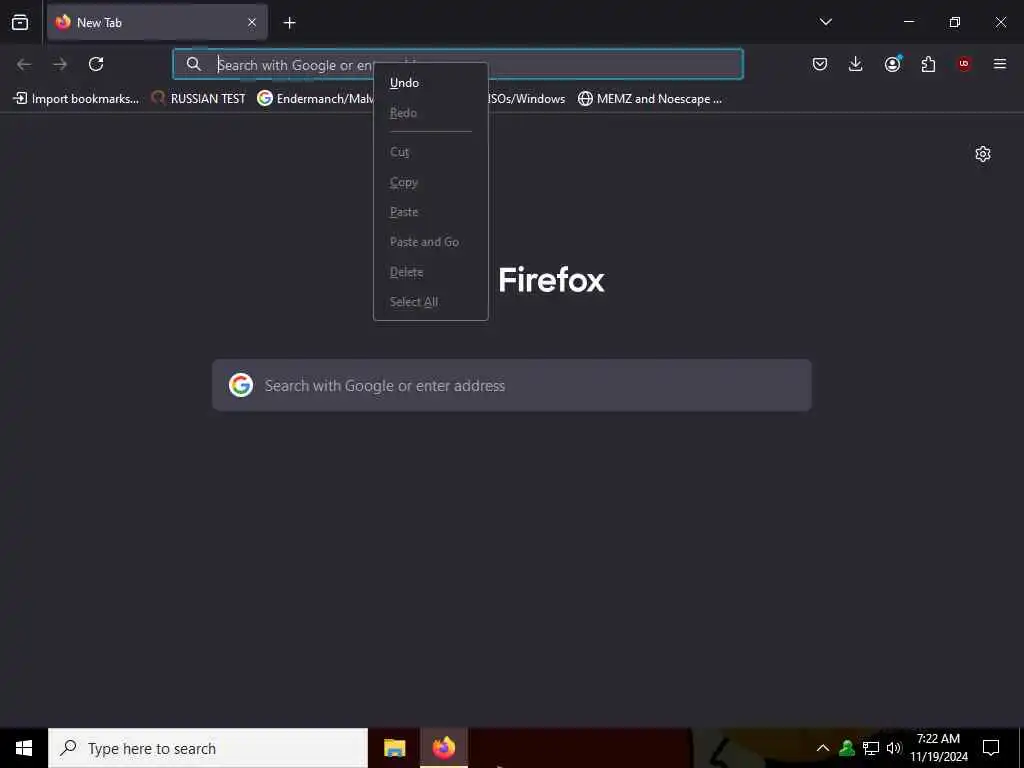Expand the list all tabs chevron

[825, 22]
